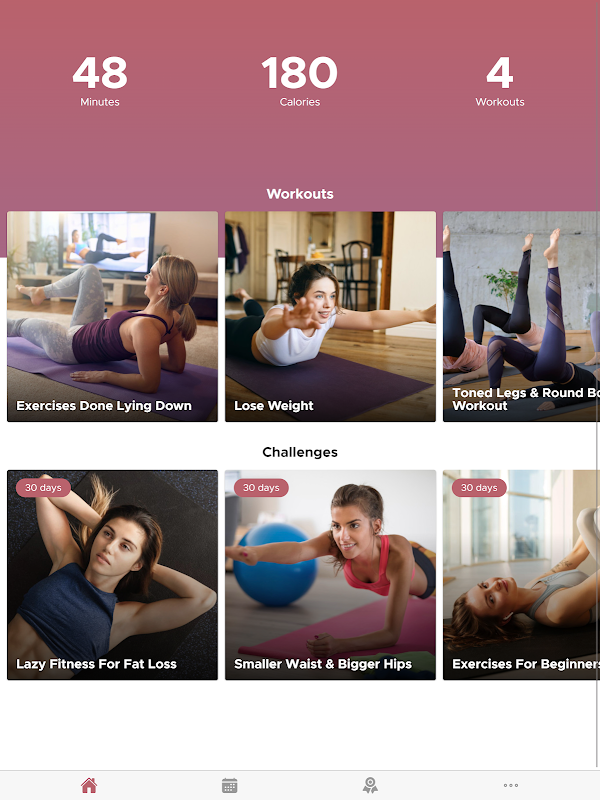This screenshot has height=800, width=600.
Task: Open the Home tab icon
Action: pos(89,785)
